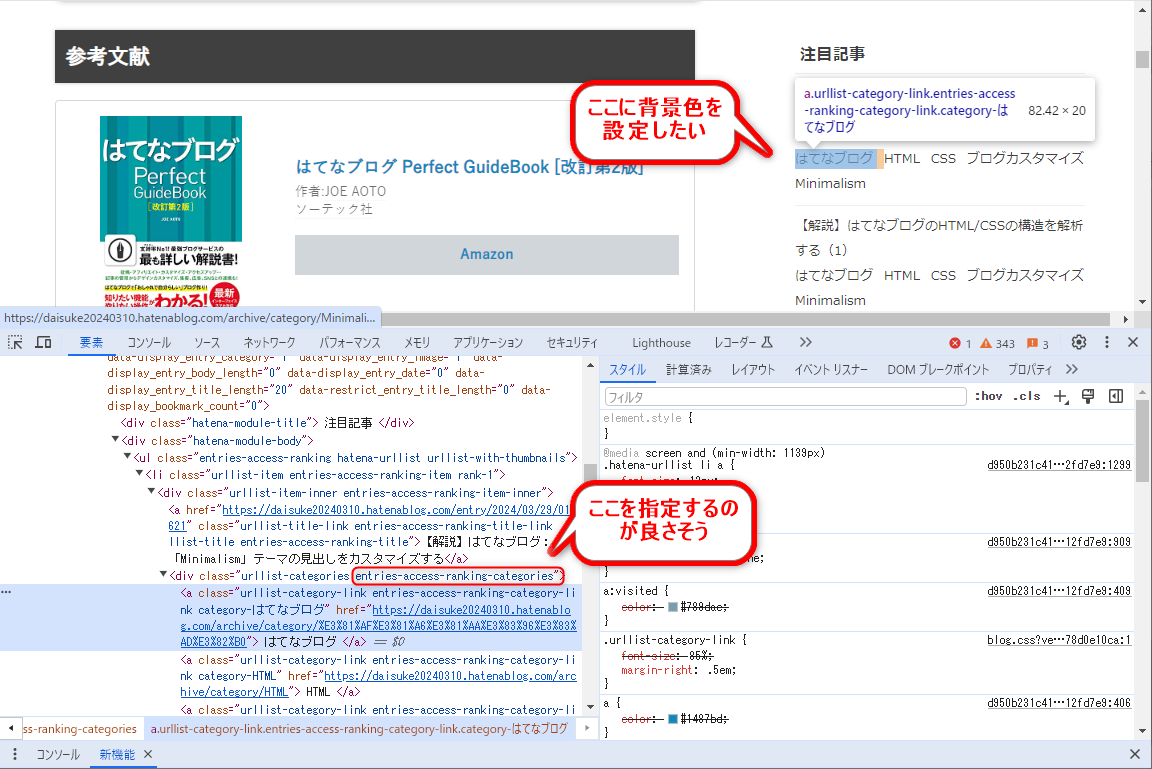Open the Lighthouse tab

pyautogui.click(x=661, y=342)
